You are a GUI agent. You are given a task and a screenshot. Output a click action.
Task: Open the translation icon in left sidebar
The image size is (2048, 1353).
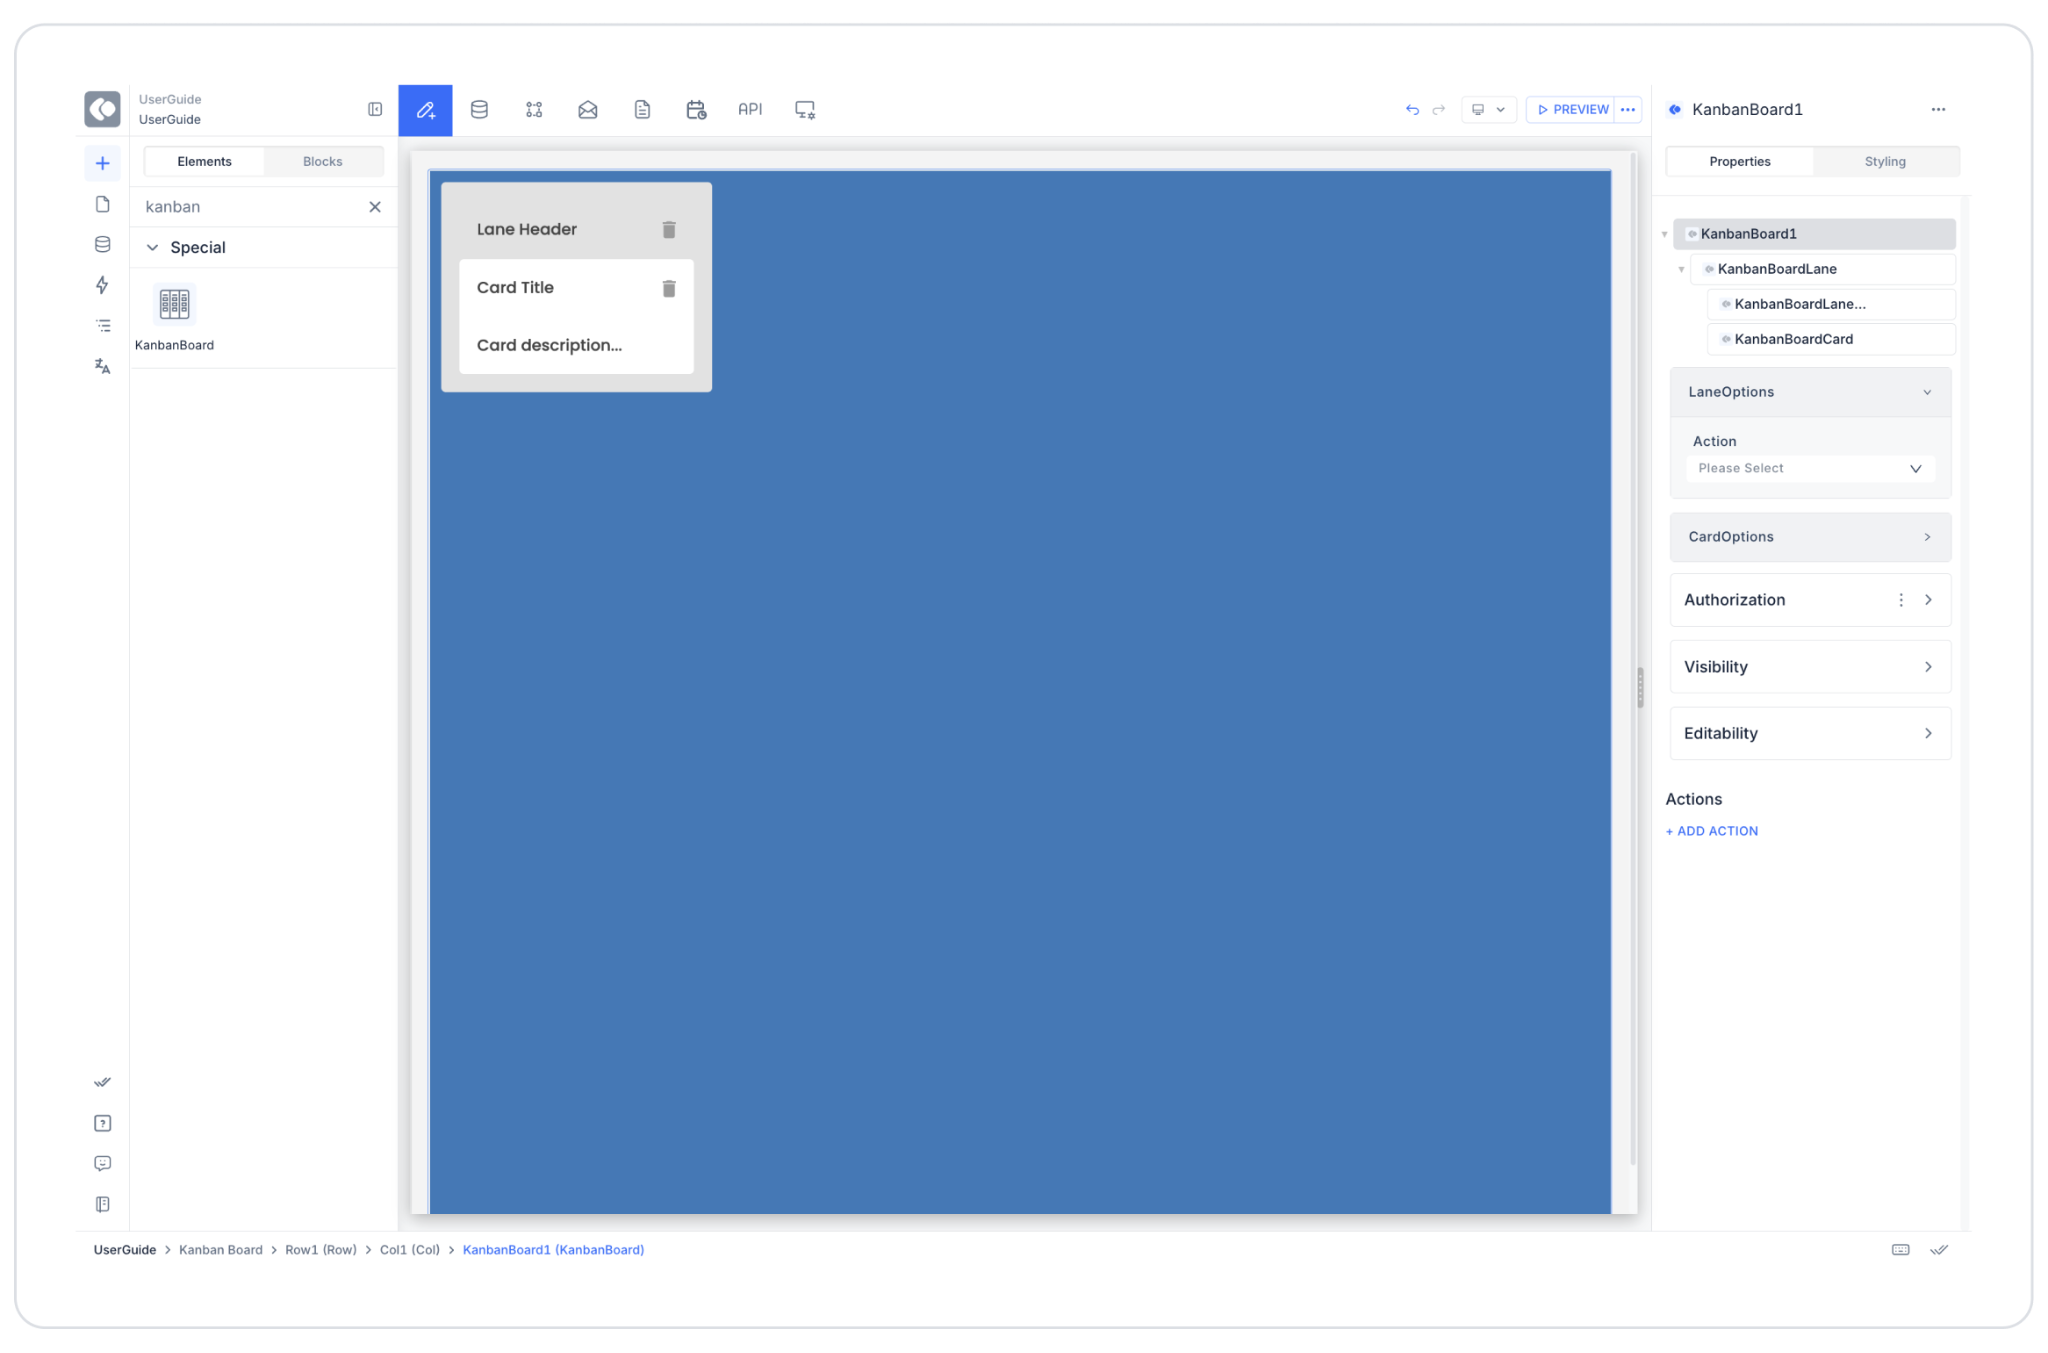click(x=102, y=366)
